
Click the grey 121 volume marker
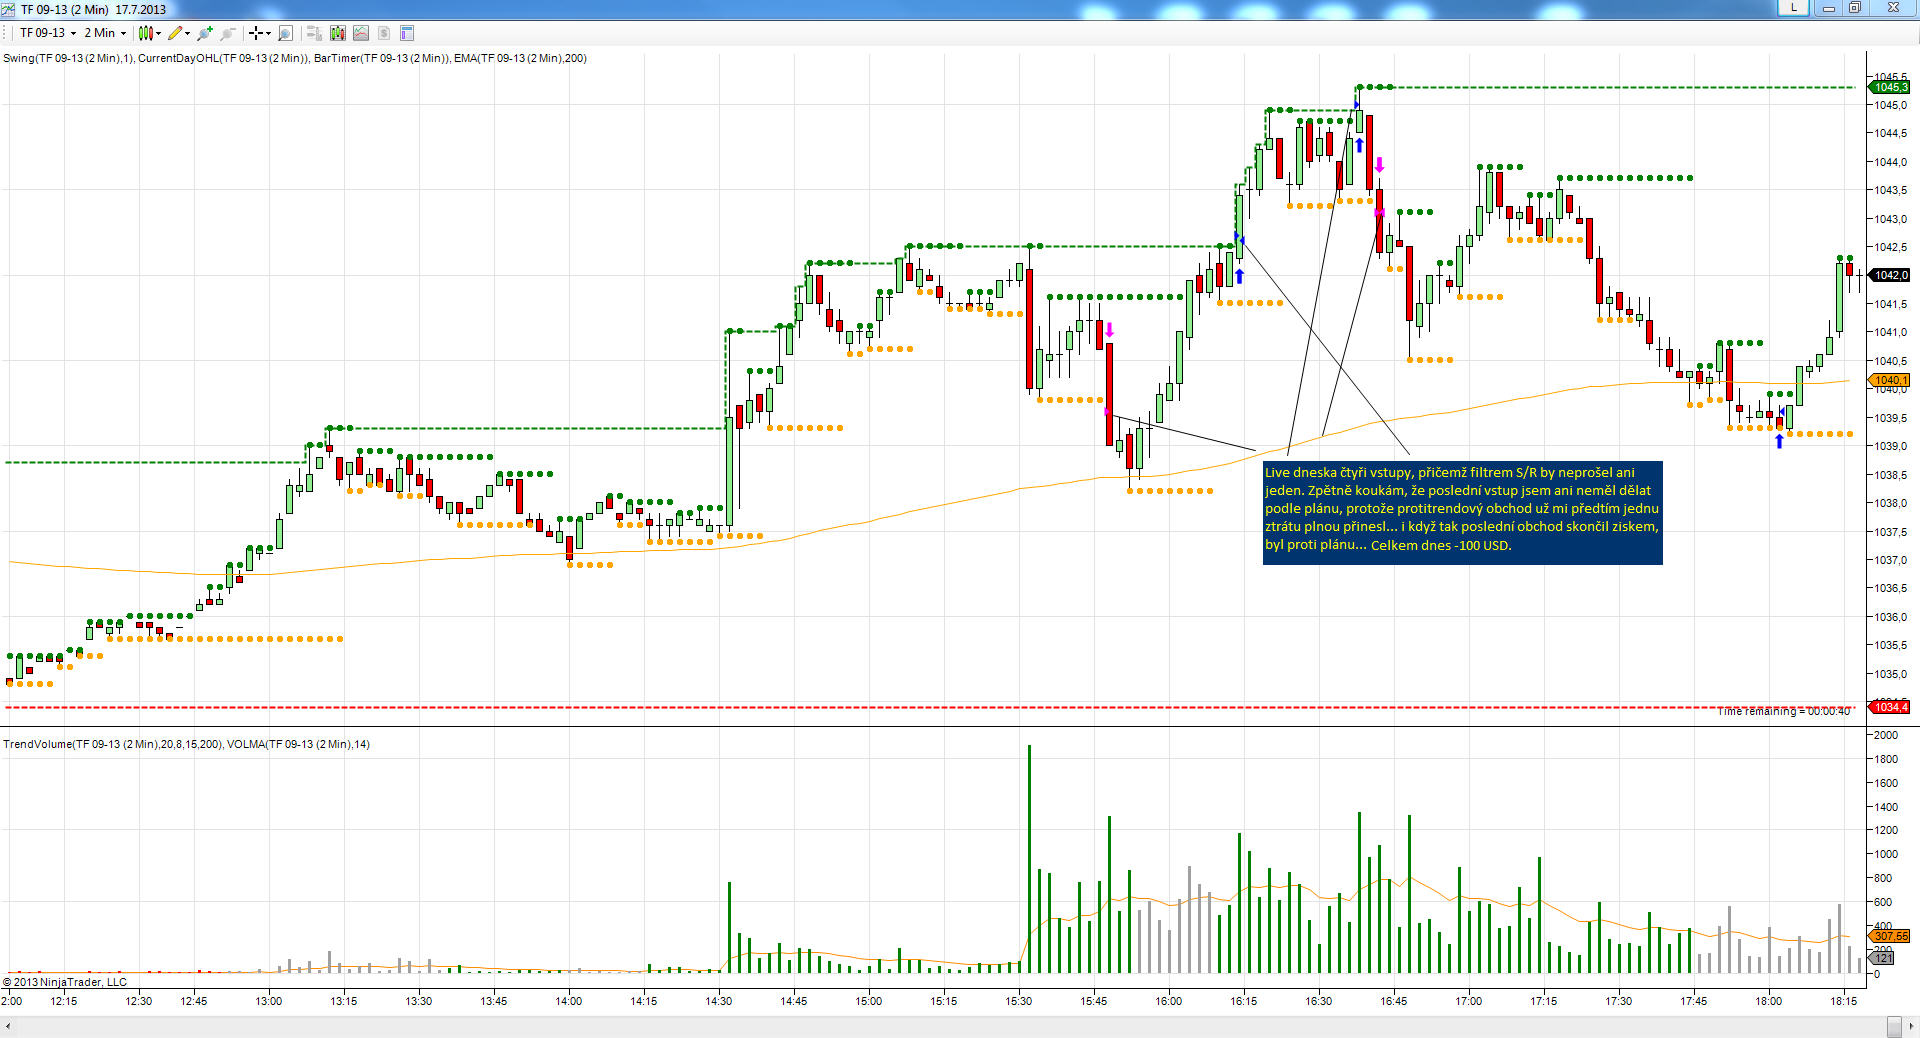click(1882, 958)
